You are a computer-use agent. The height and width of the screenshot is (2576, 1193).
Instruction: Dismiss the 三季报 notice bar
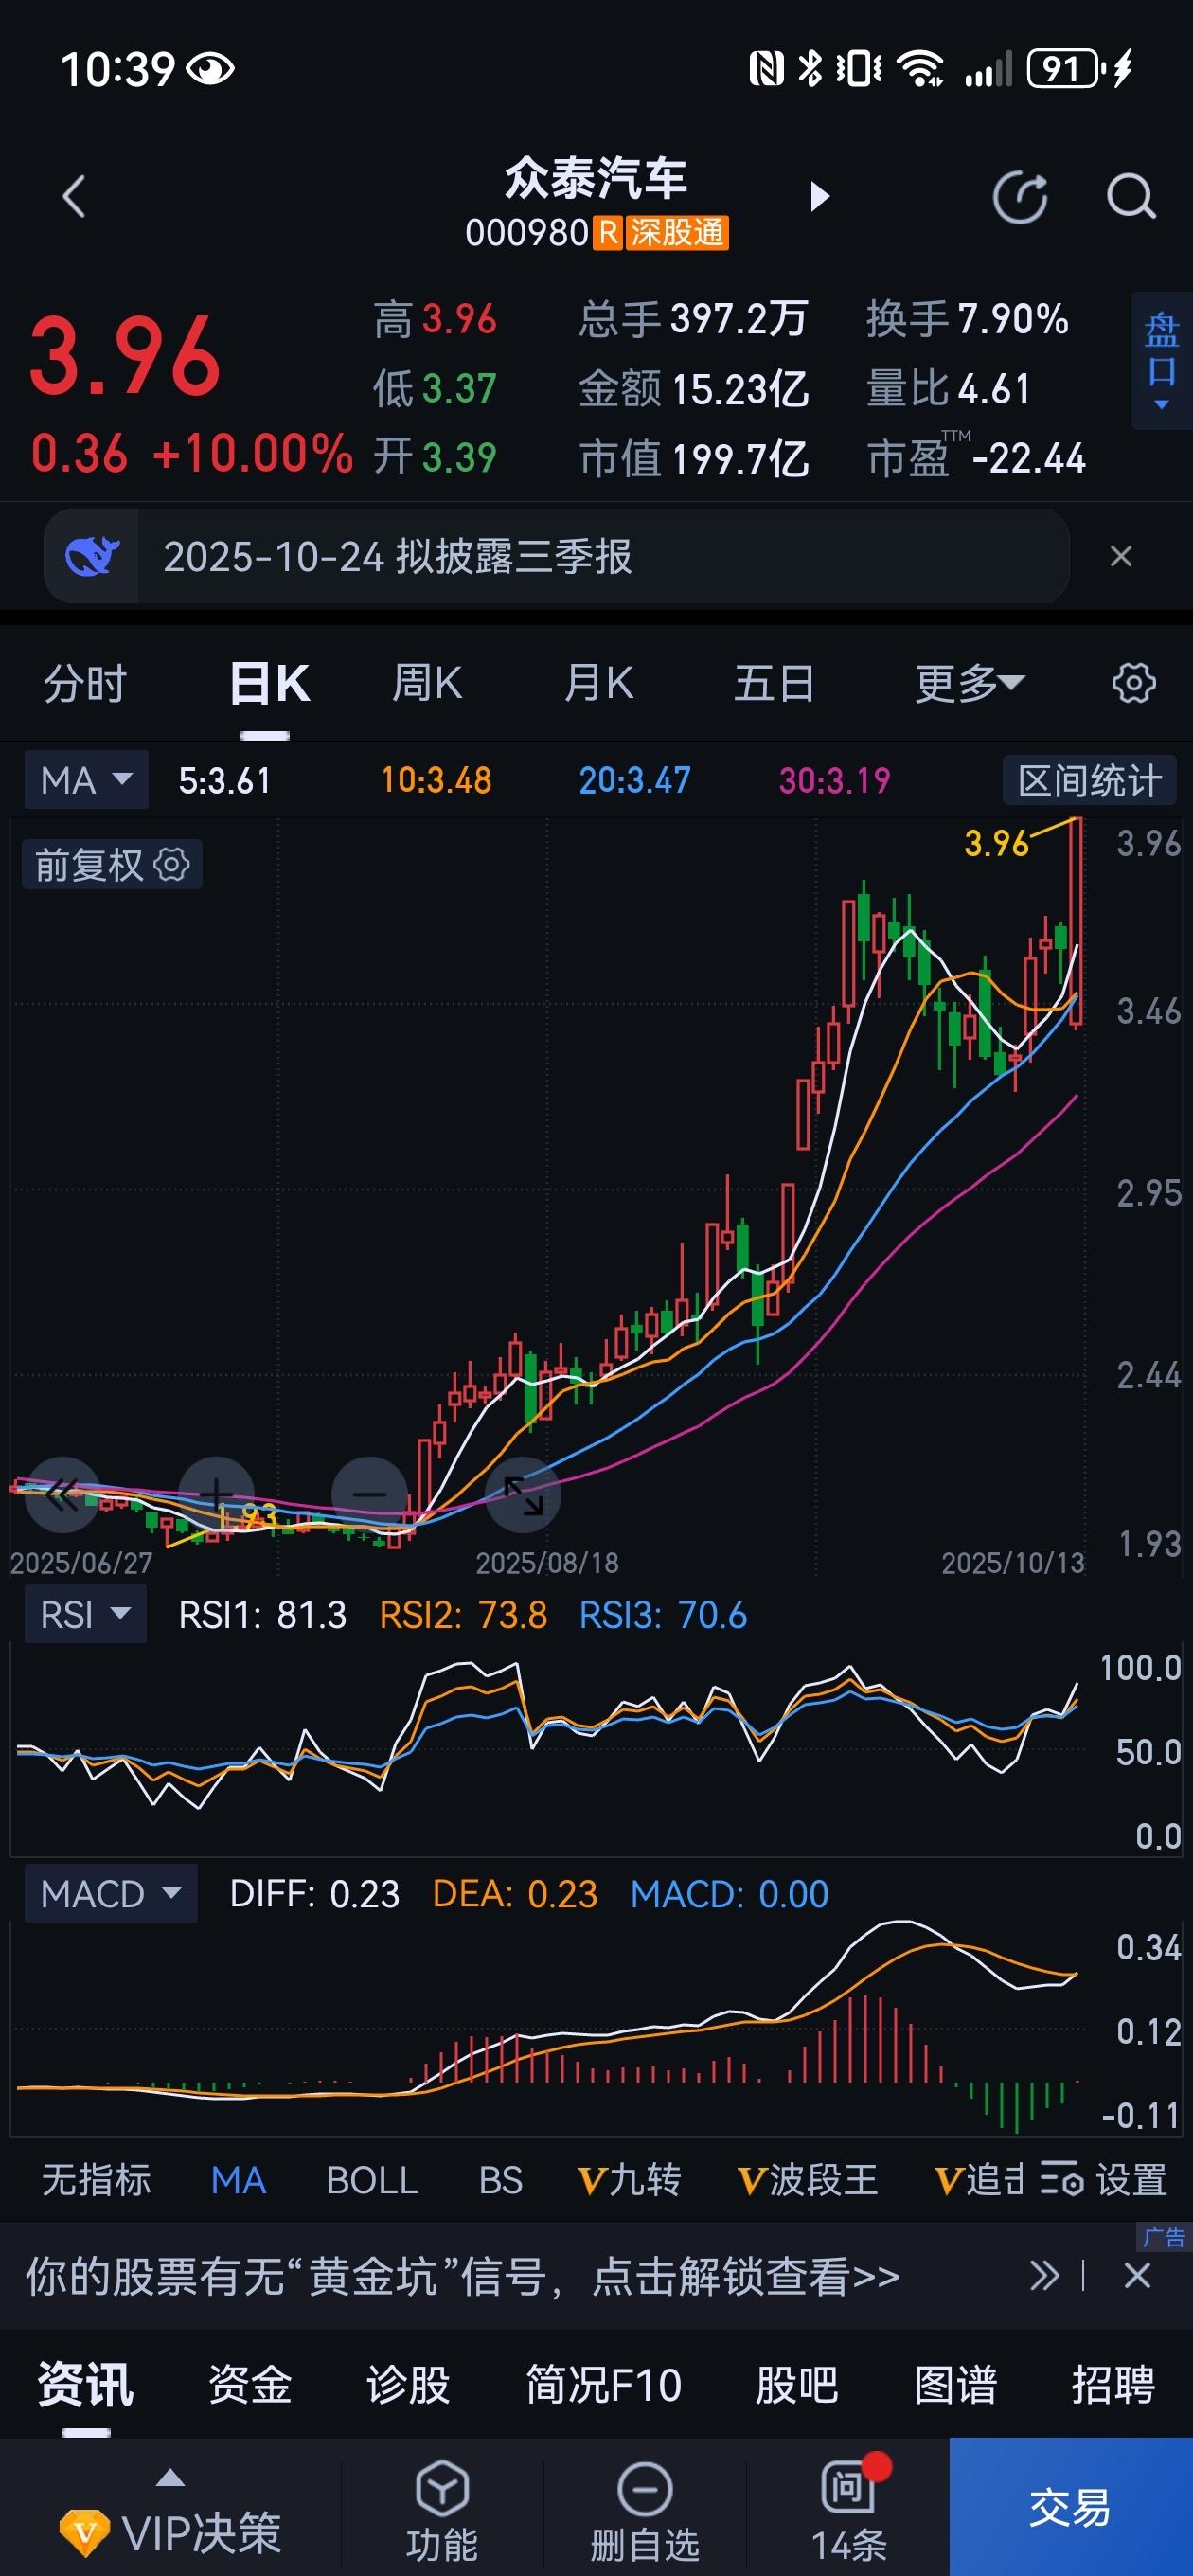click(1121, 556)
